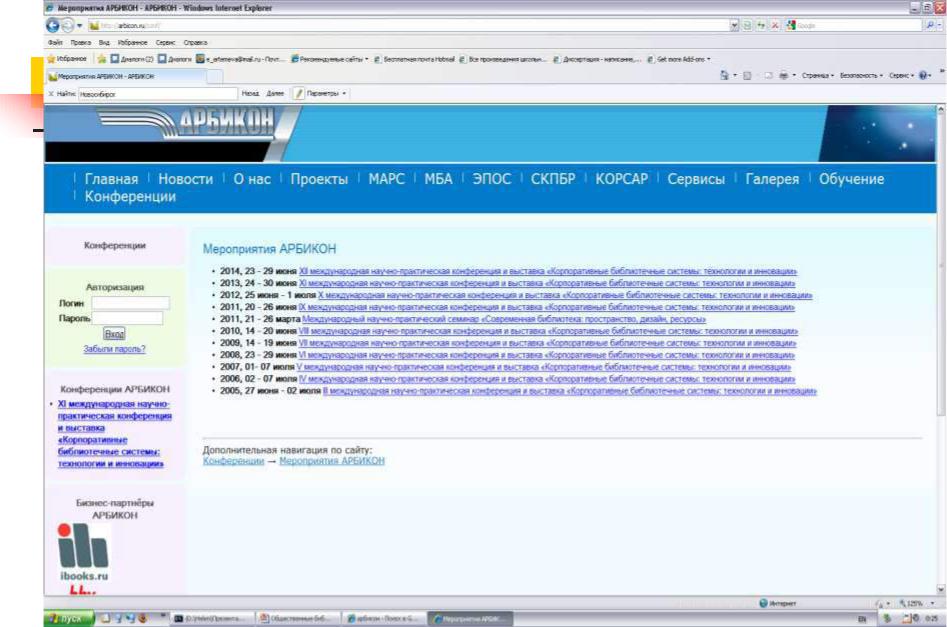Image resolution: width=947 pixels, height=627 pixels.
Task: Click the Вход login button
Action: 114,333
